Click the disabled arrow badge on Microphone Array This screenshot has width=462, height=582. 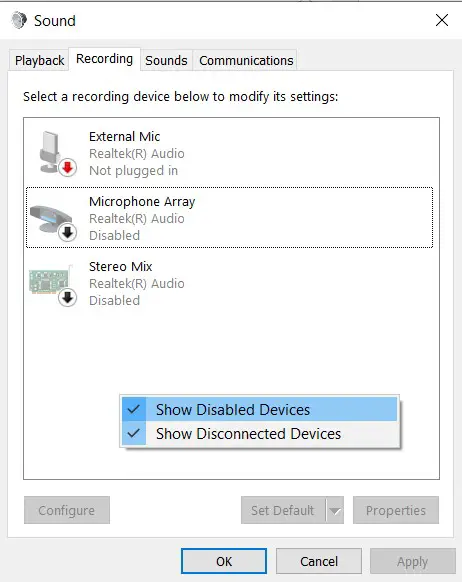68,233
